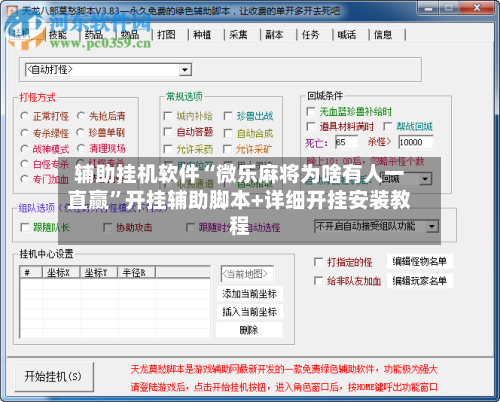Click 添加当前坐标 button
This screenshot has height=402, width=500.
tap(249, 294)
